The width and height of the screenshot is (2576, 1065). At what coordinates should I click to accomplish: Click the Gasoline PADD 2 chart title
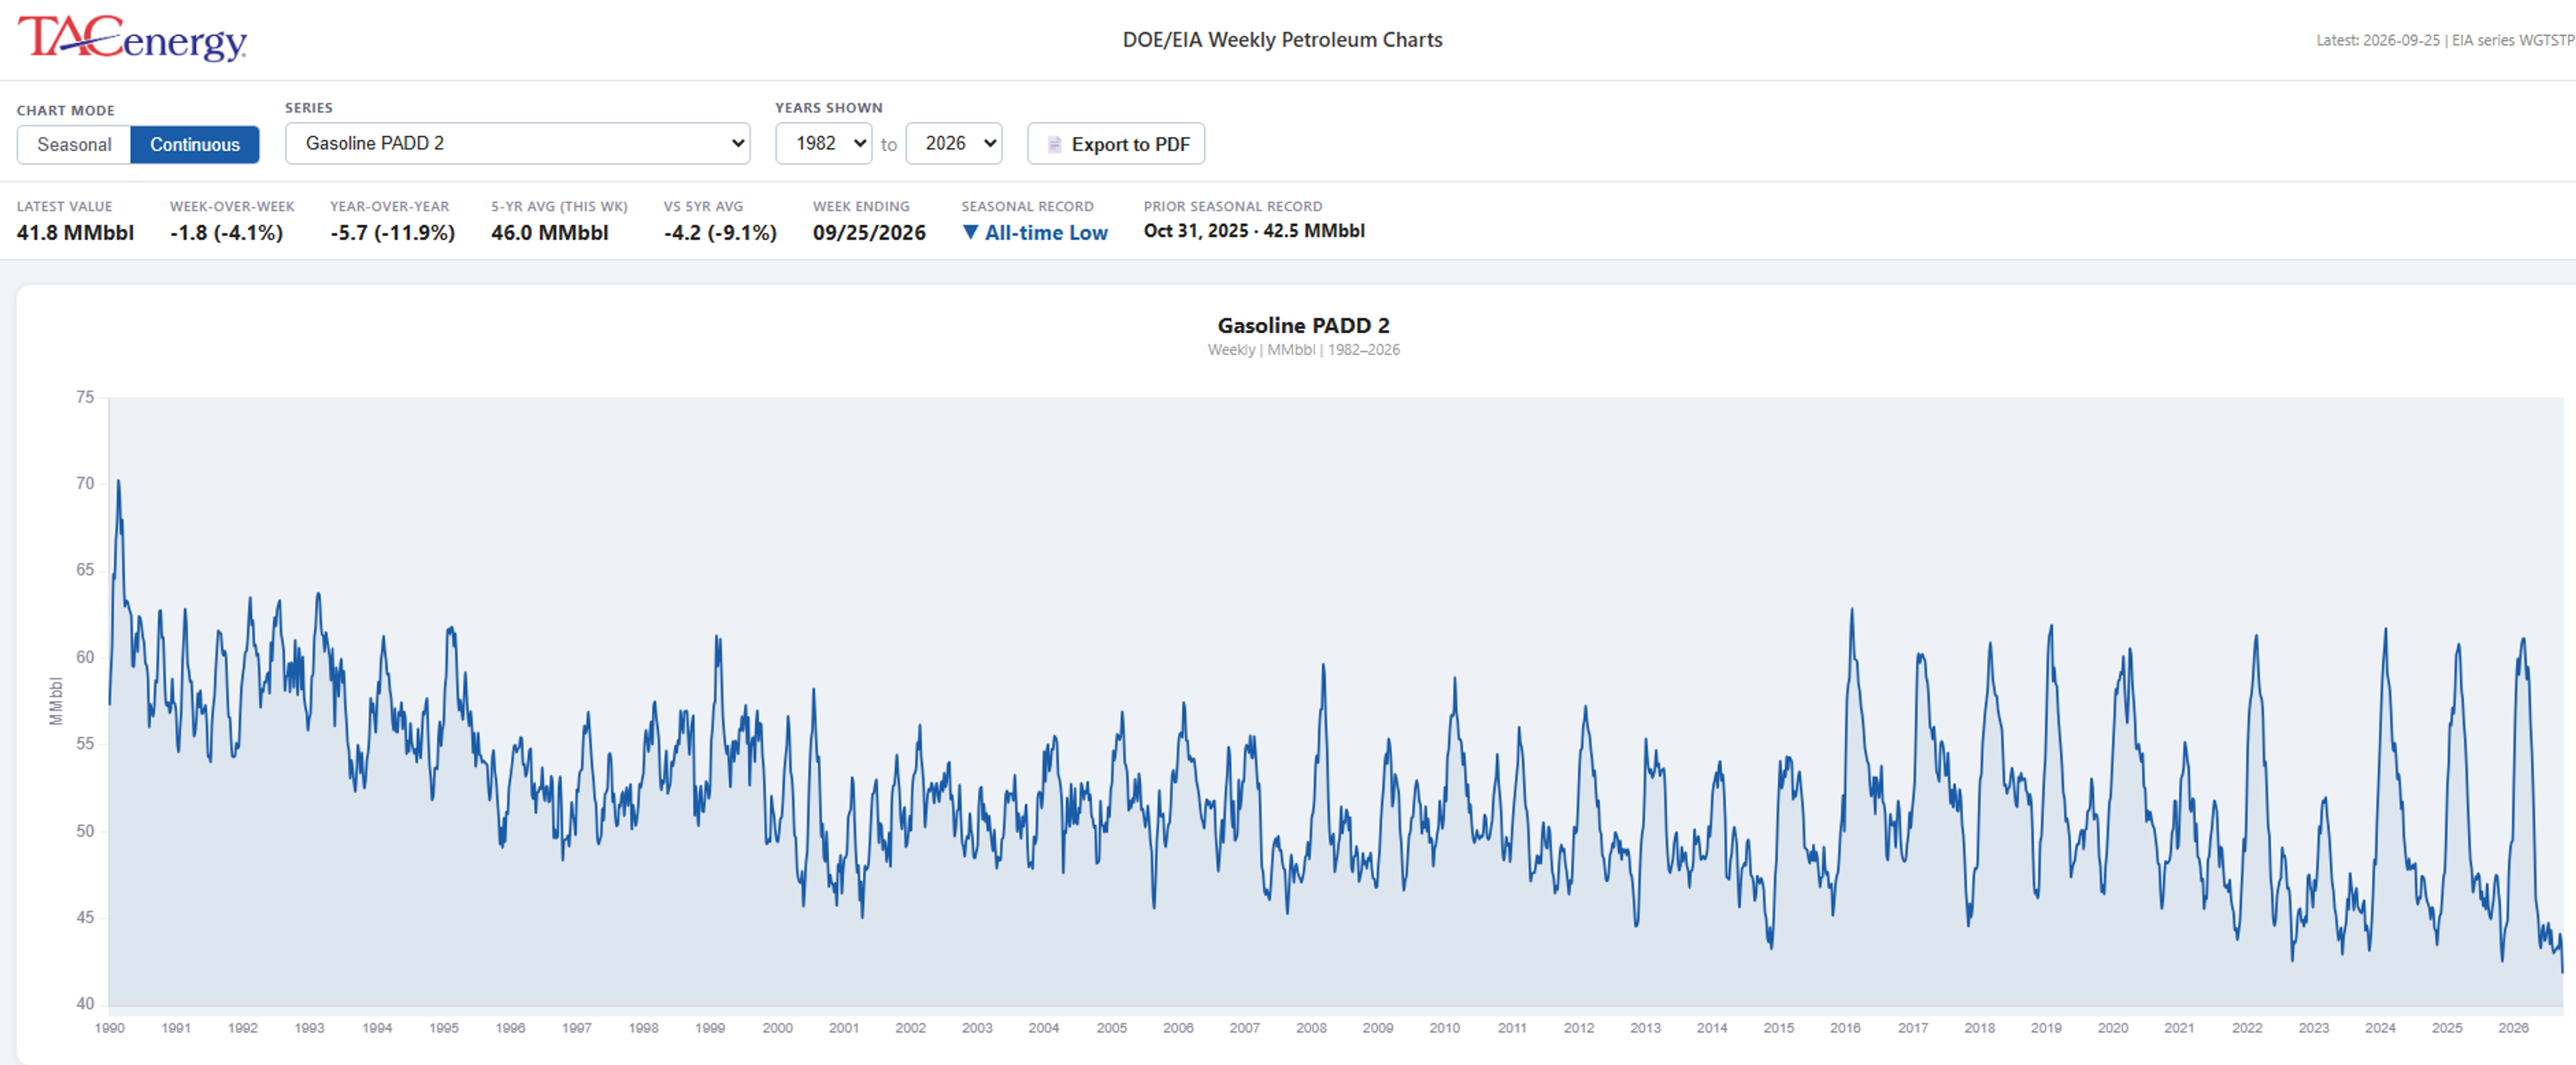(1304, 325)
